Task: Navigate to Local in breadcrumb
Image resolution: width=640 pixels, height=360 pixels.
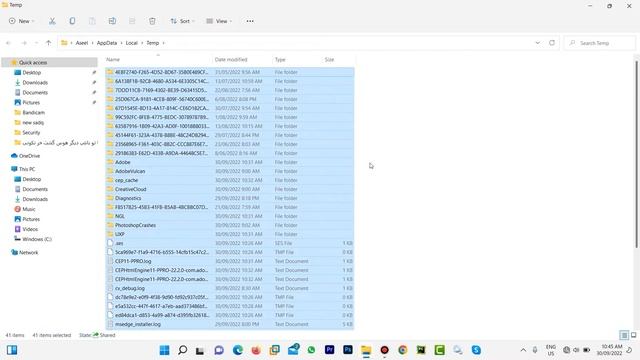Action: 131,43
